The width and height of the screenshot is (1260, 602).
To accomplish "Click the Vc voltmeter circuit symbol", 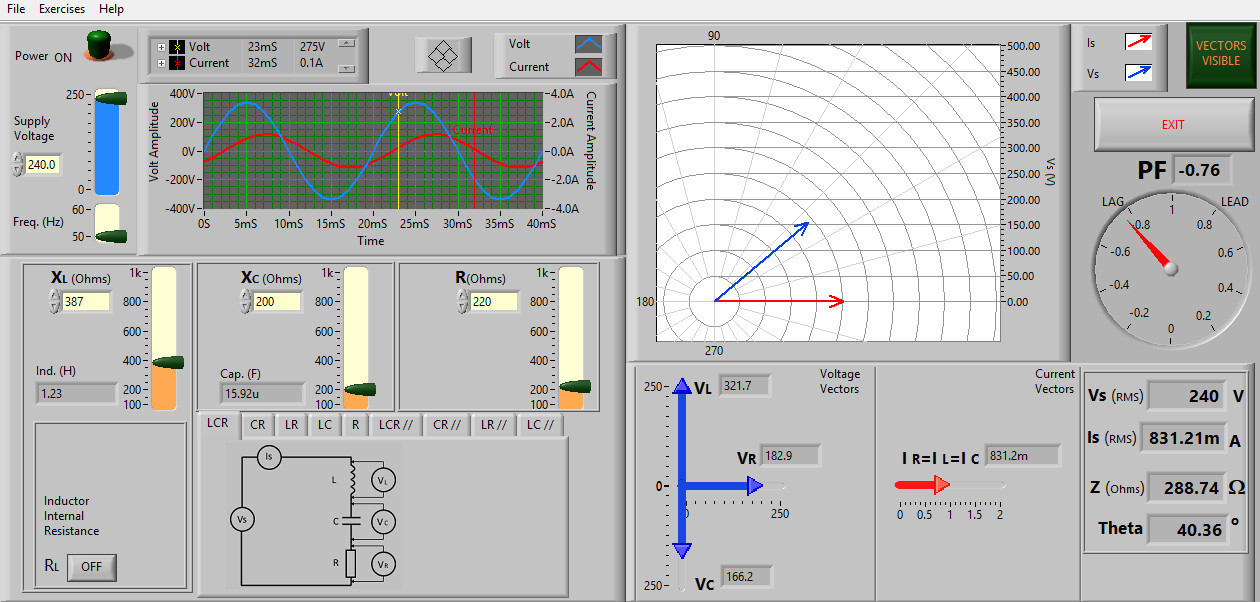I will click(382, 522).
